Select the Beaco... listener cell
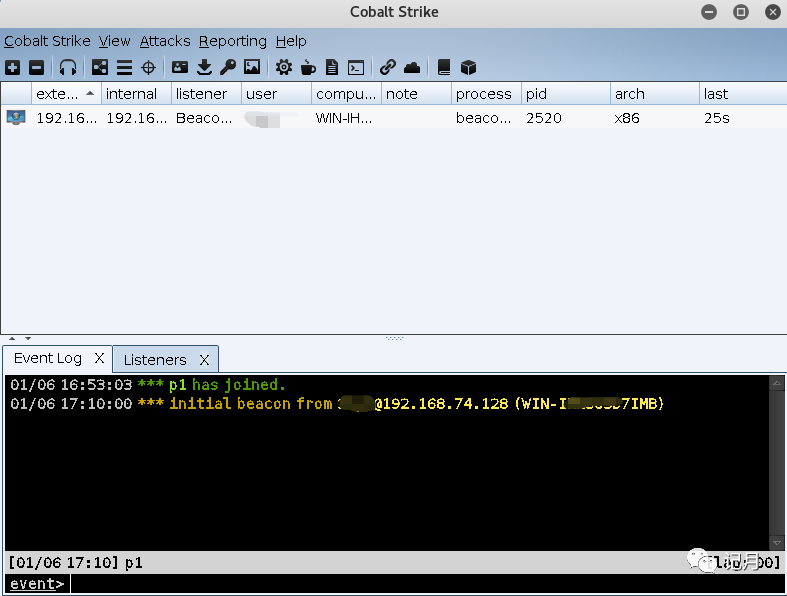 206,118
